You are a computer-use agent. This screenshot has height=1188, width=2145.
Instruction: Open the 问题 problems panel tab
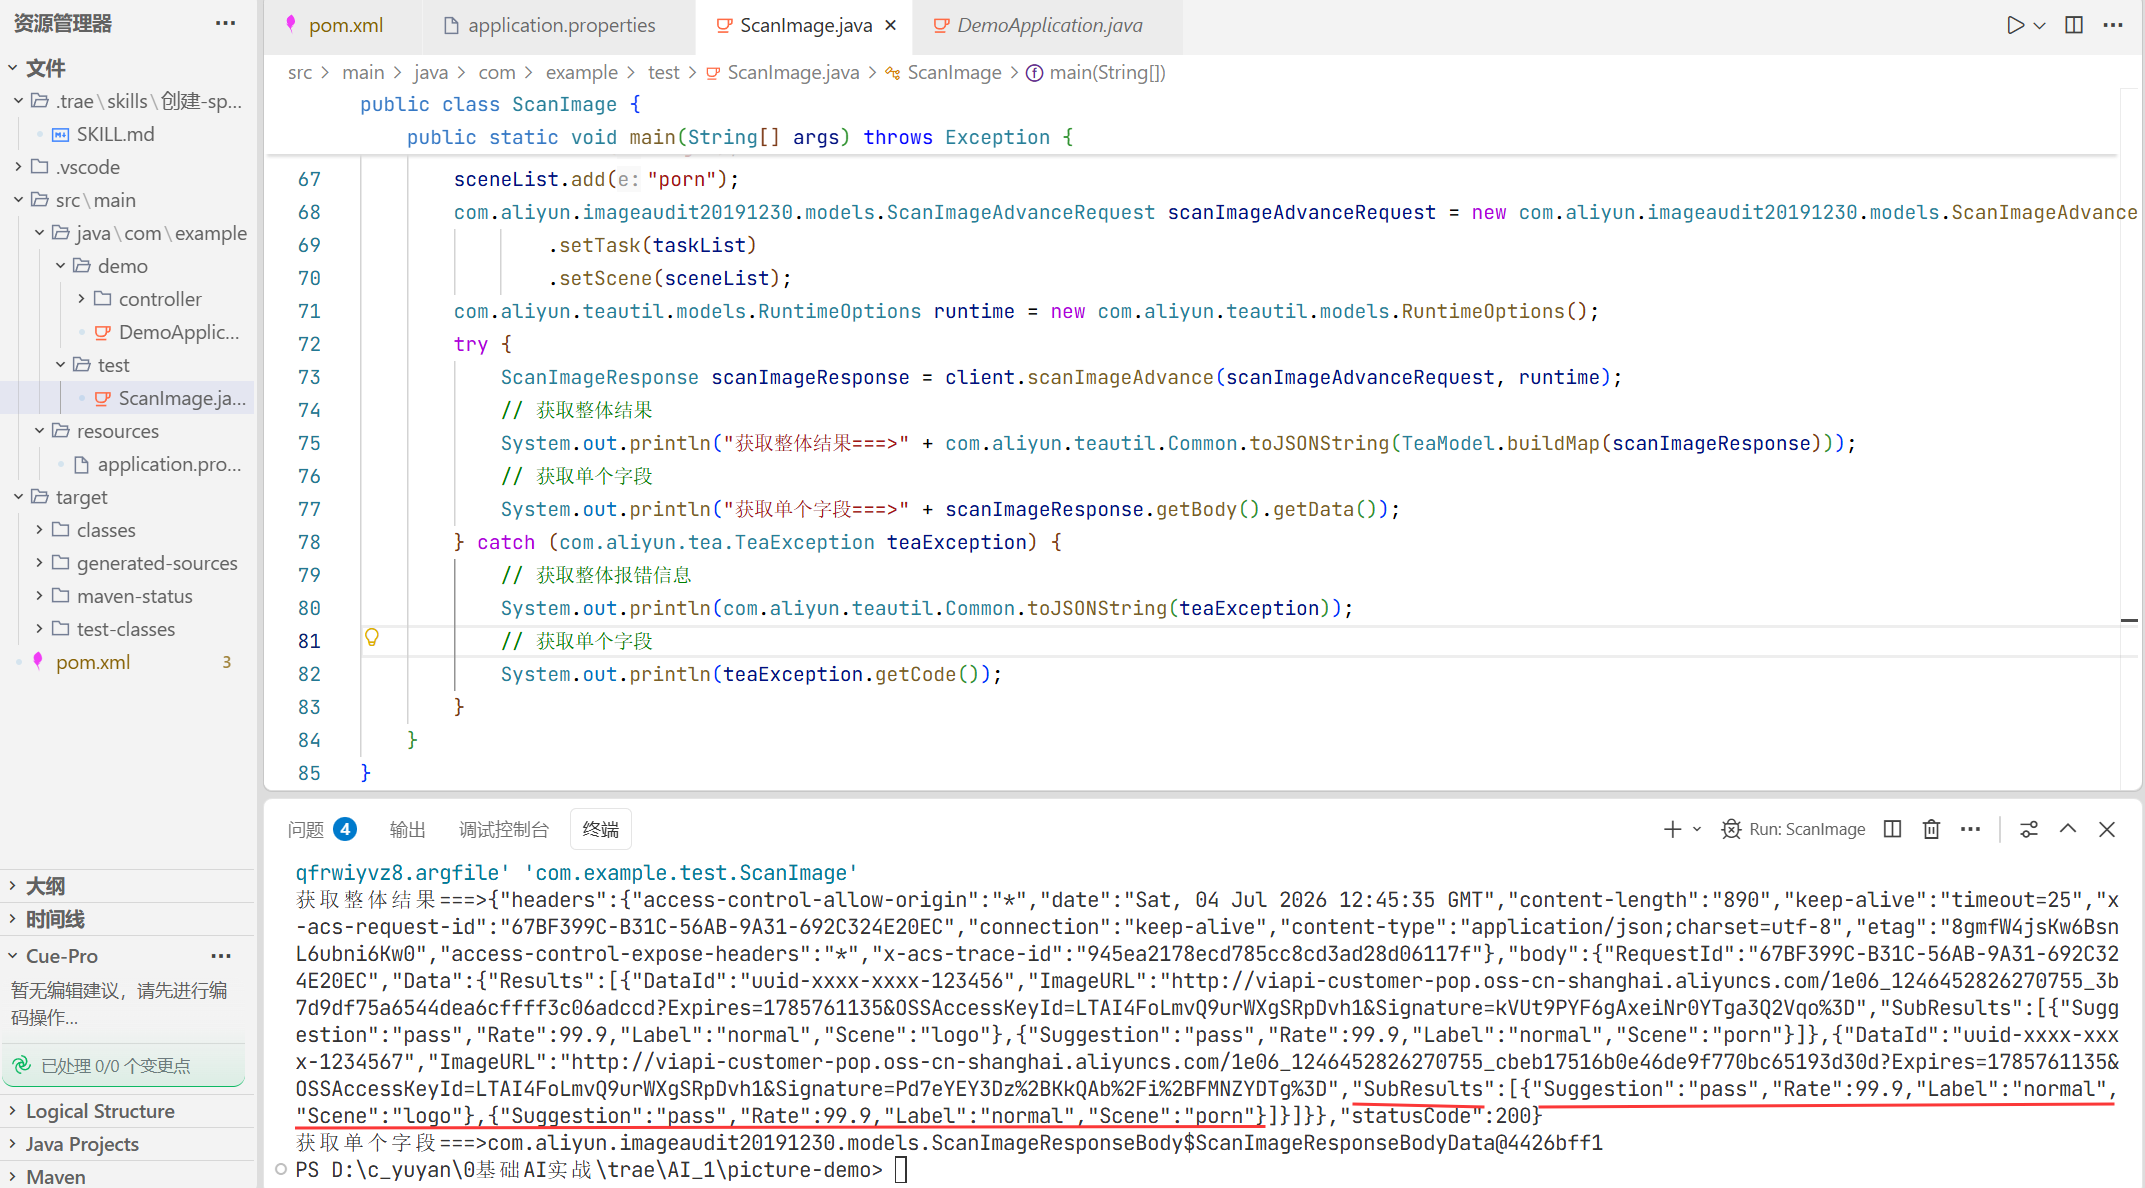point(306,829)
